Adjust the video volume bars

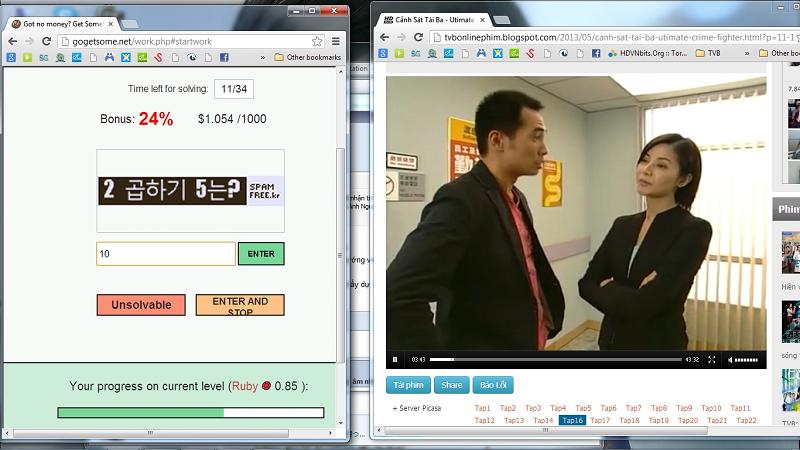(746, 360)
